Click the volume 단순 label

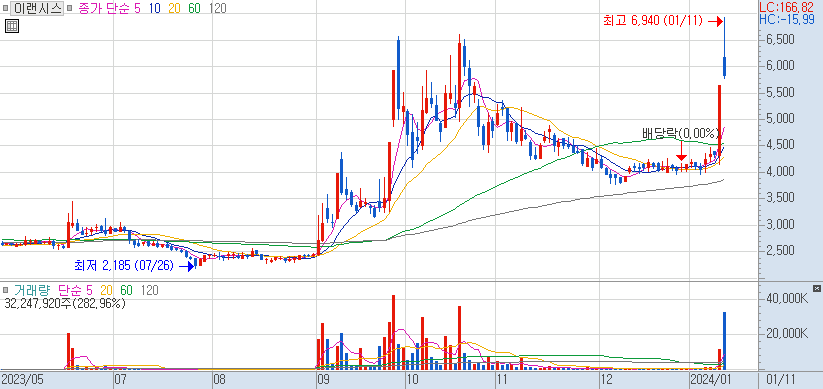[x=70, y=290]
